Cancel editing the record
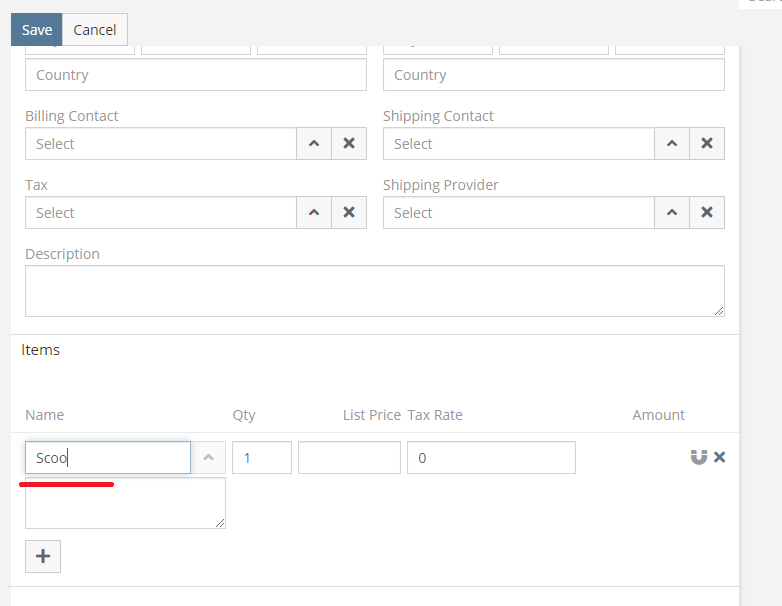Viewport: 782px width, 606px height. [95, 30]
